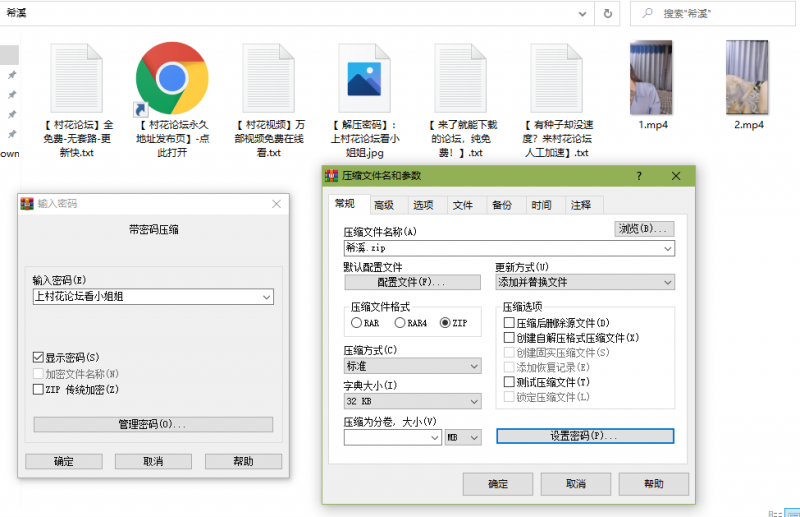Select the RAR format radio button

click(356, 323)
